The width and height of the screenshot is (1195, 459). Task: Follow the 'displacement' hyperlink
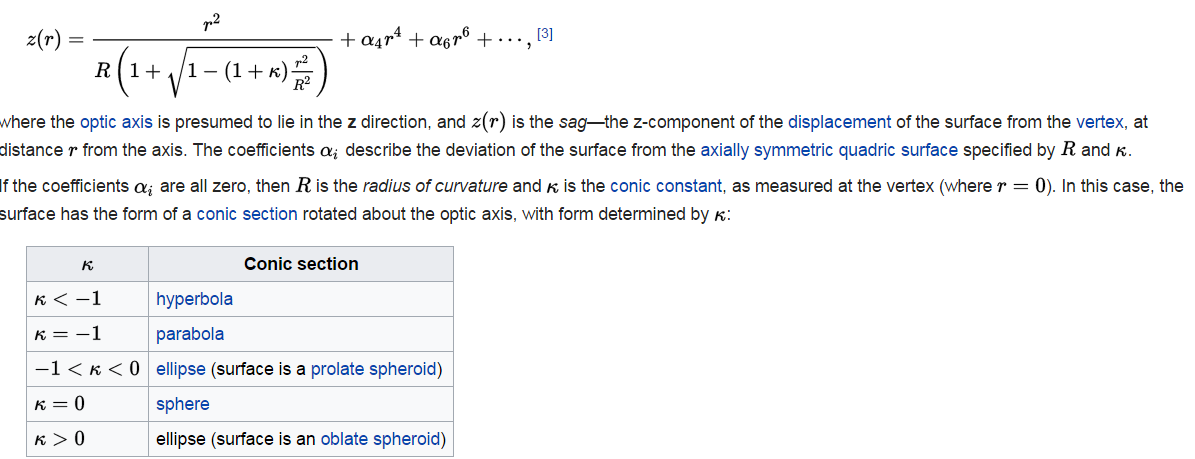pyautogui.click(x=839, y=122)
